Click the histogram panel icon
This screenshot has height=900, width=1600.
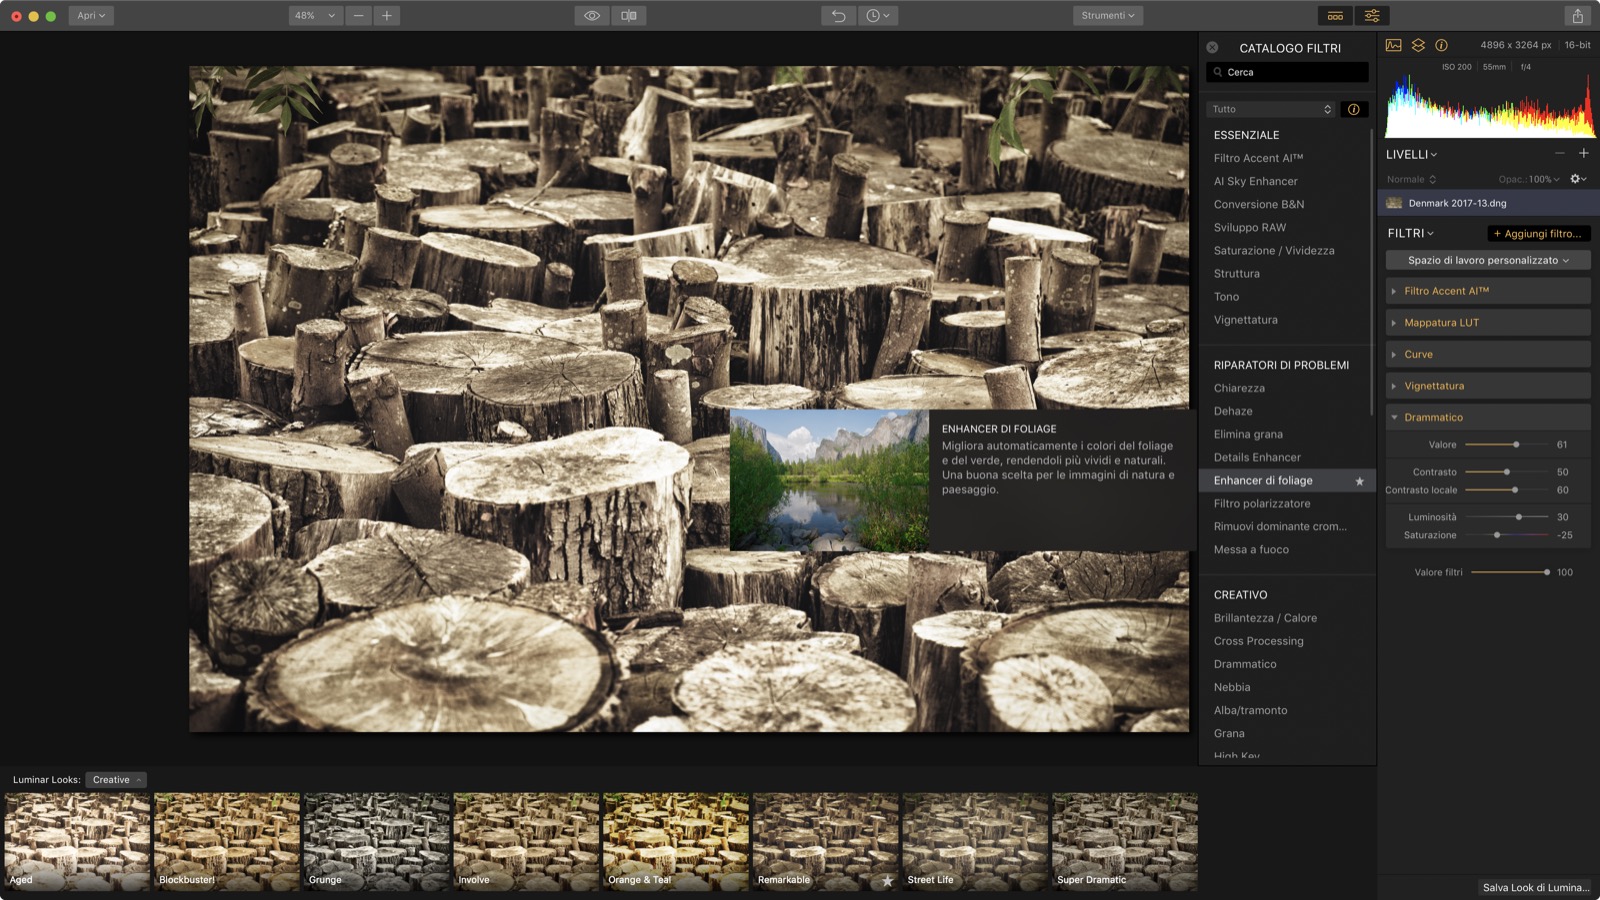point(1393,45)
